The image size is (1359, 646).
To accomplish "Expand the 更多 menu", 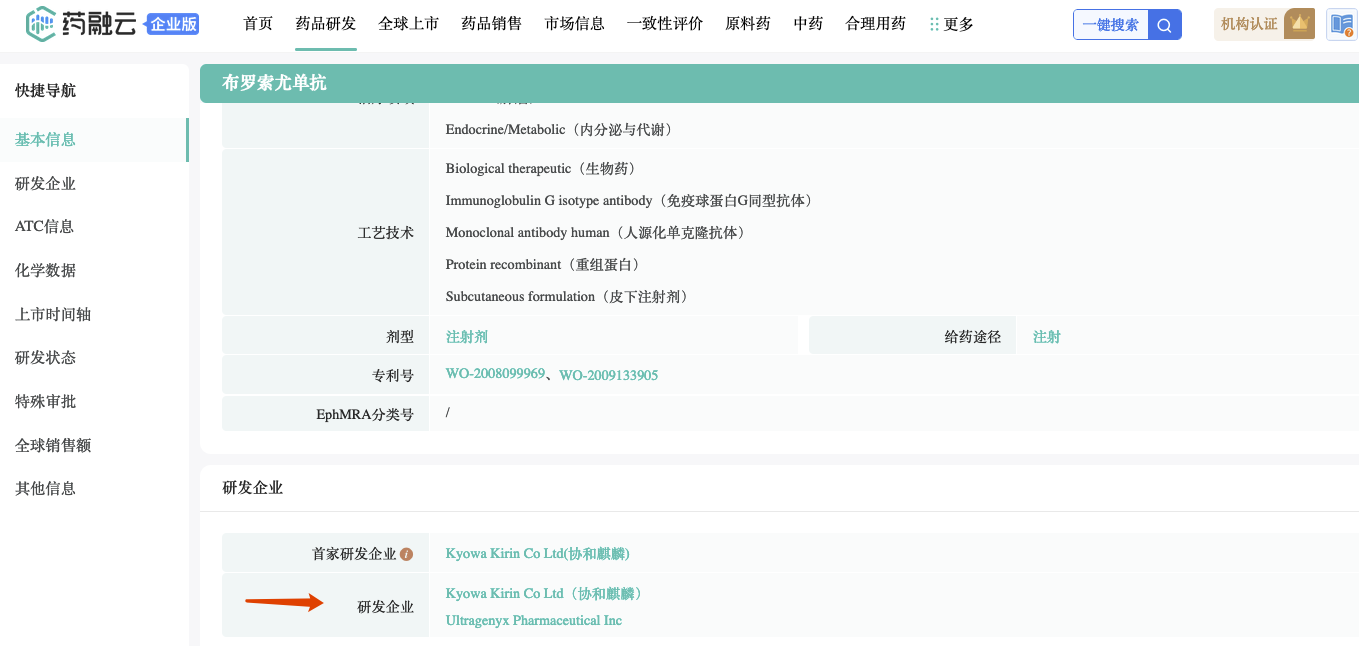I will 951,24.
